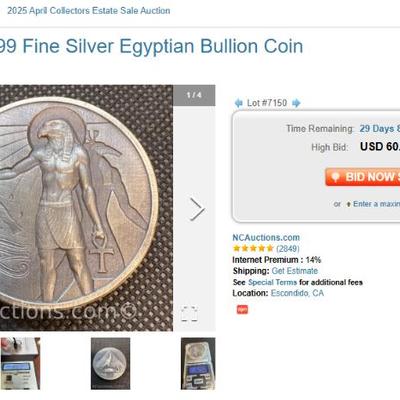Click the red sign badge under Location

pos(242,310)
